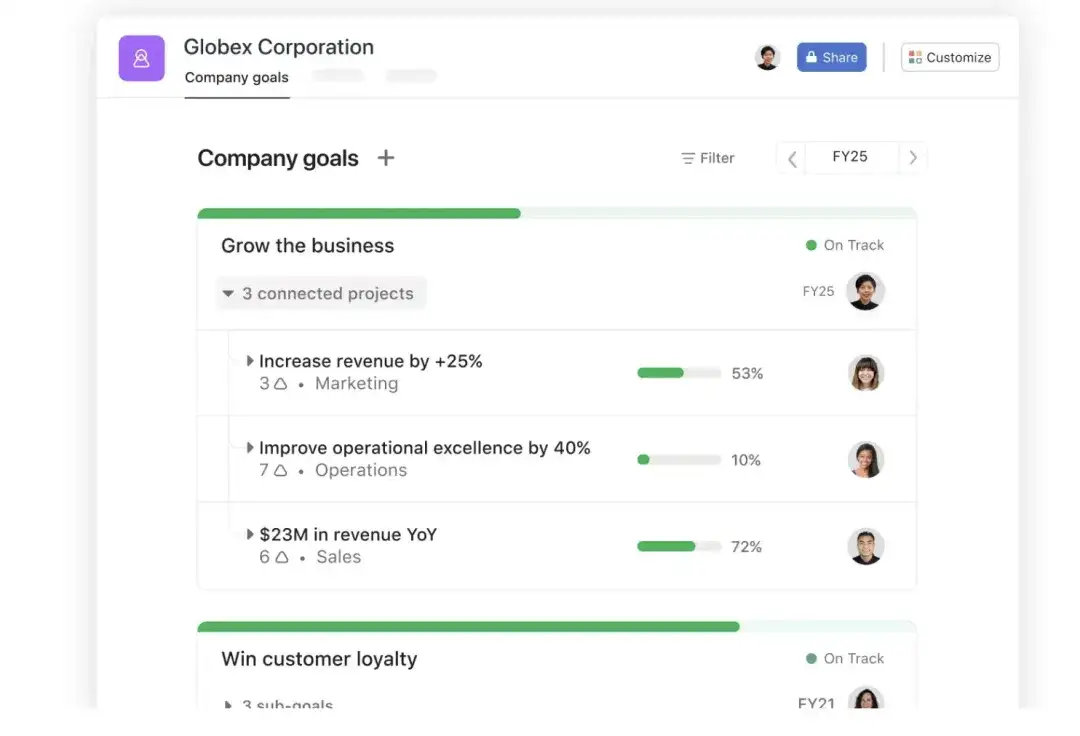The image size is (1080, 736).
Task: Click the project cloud icon on the Marketing row
Action: click(282, 384)
